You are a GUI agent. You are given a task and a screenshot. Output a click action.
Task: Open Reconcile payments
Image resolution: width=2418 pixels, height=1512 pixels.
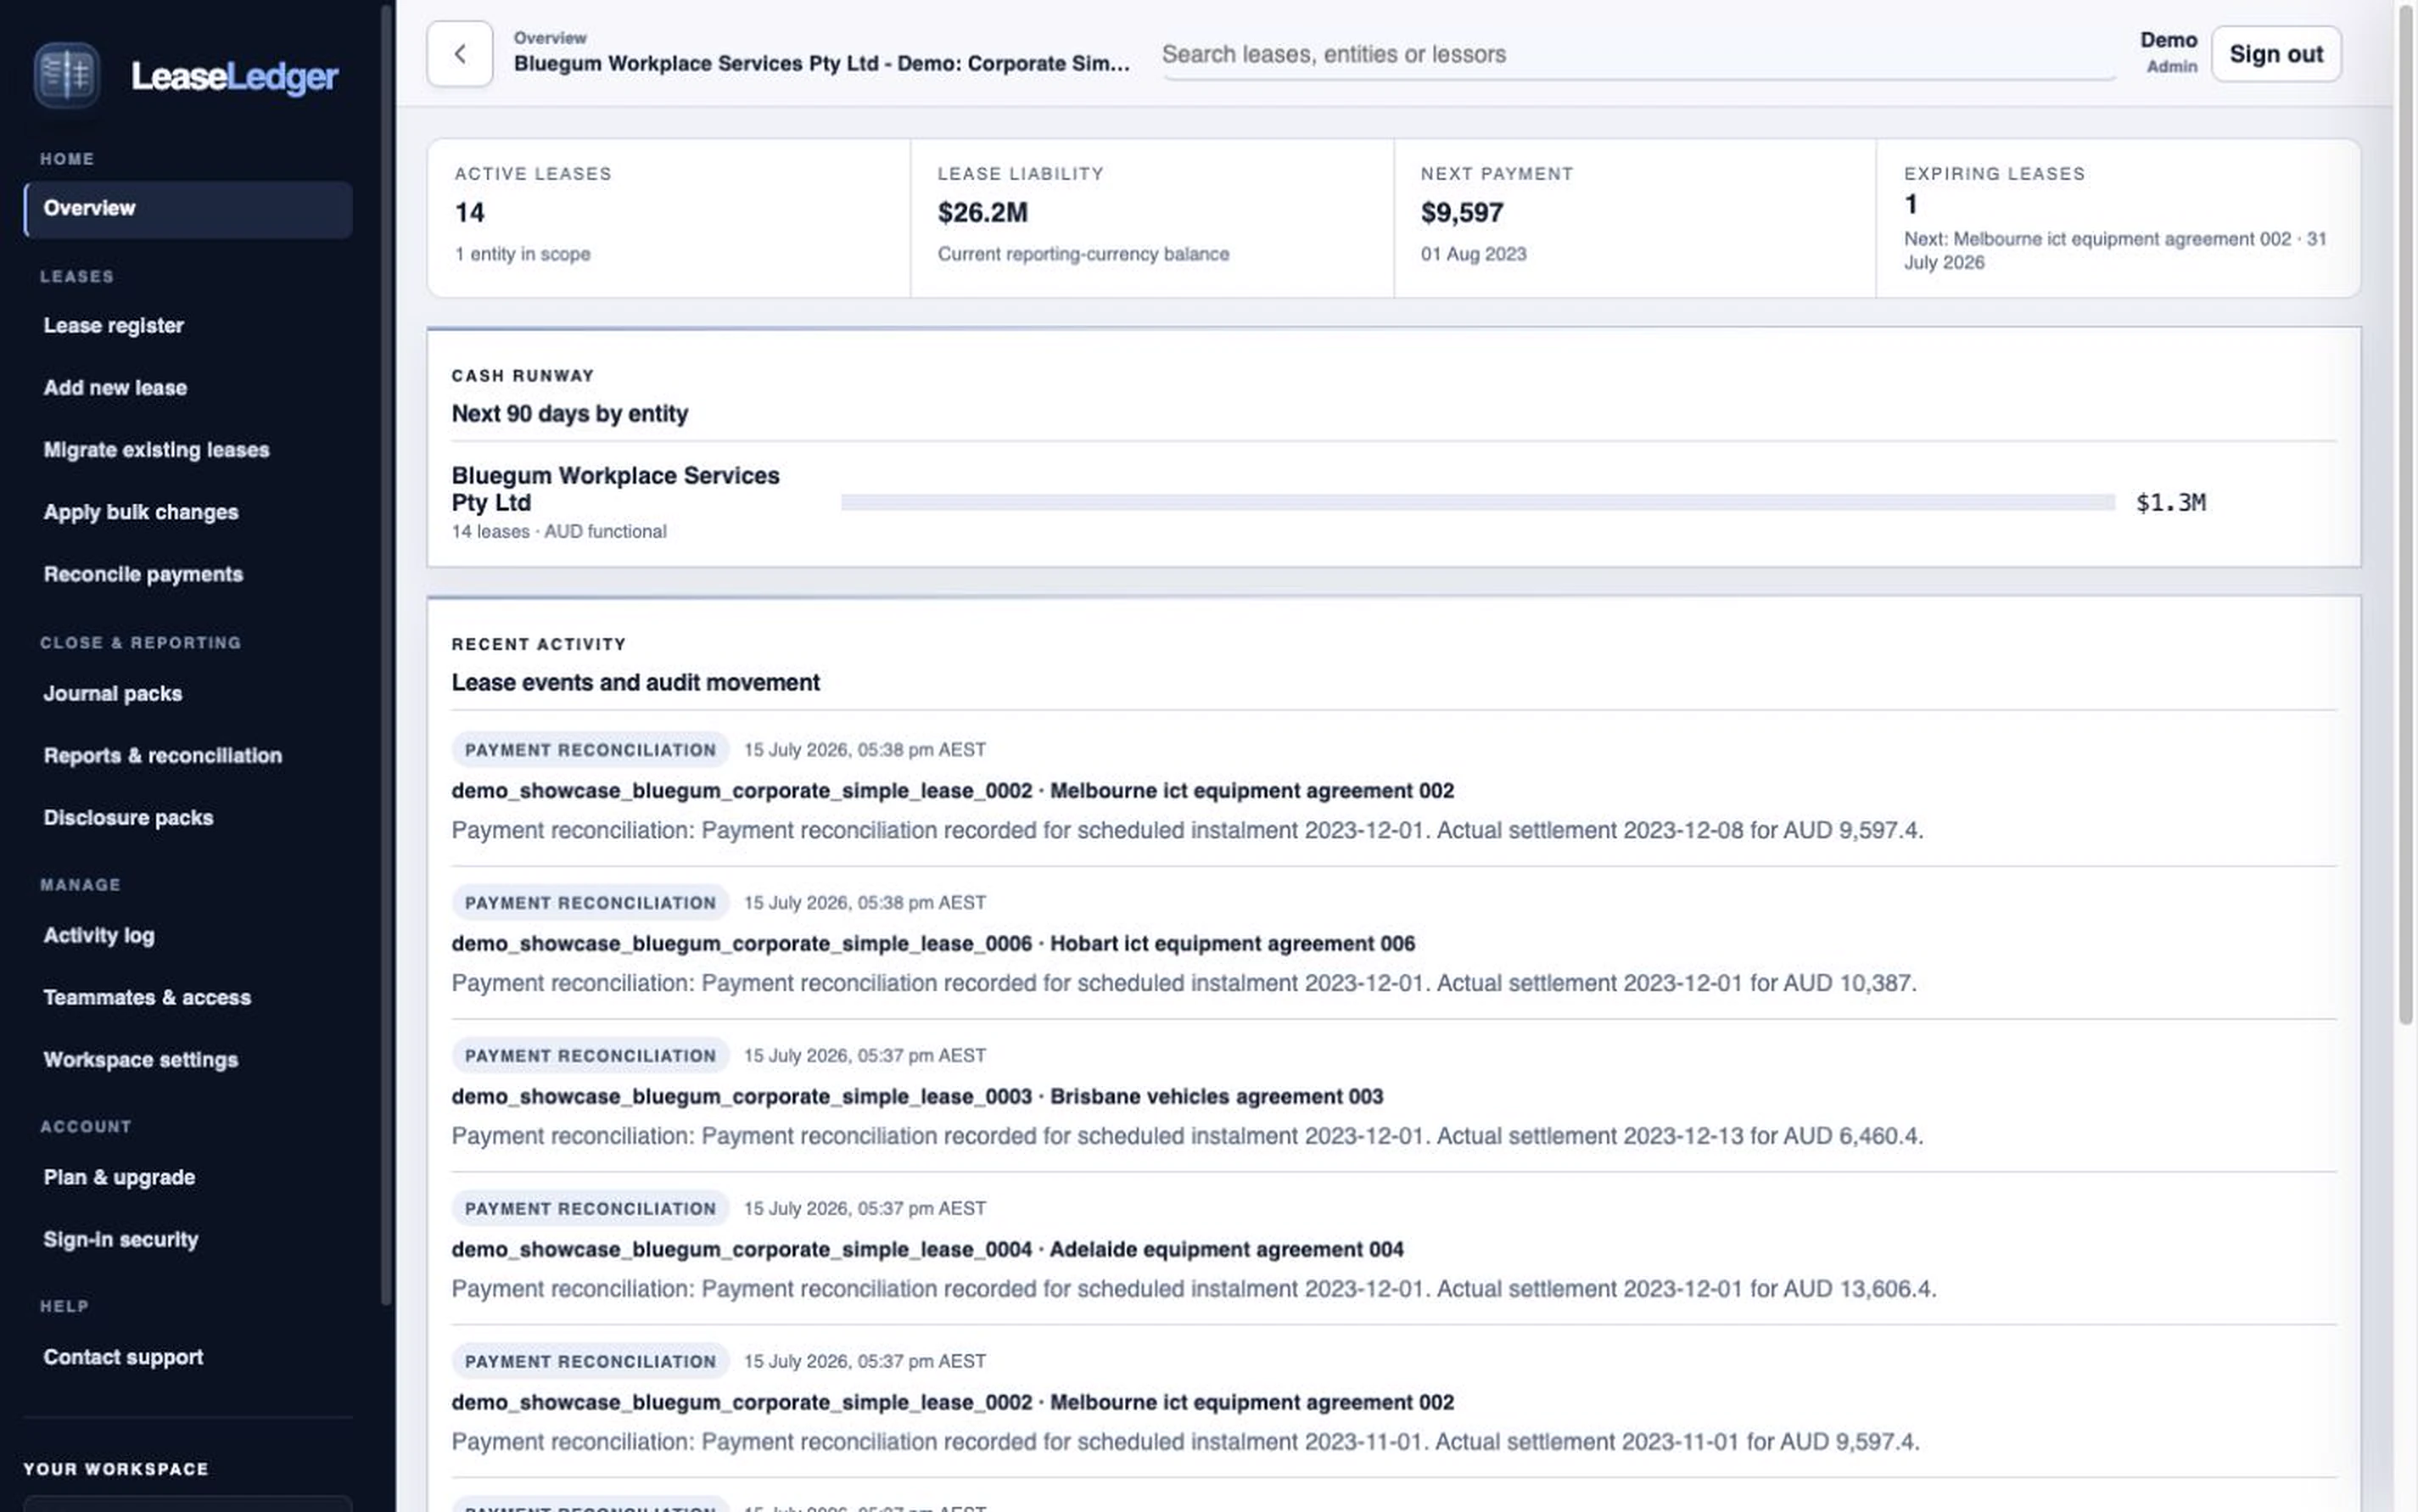[143, 574]
